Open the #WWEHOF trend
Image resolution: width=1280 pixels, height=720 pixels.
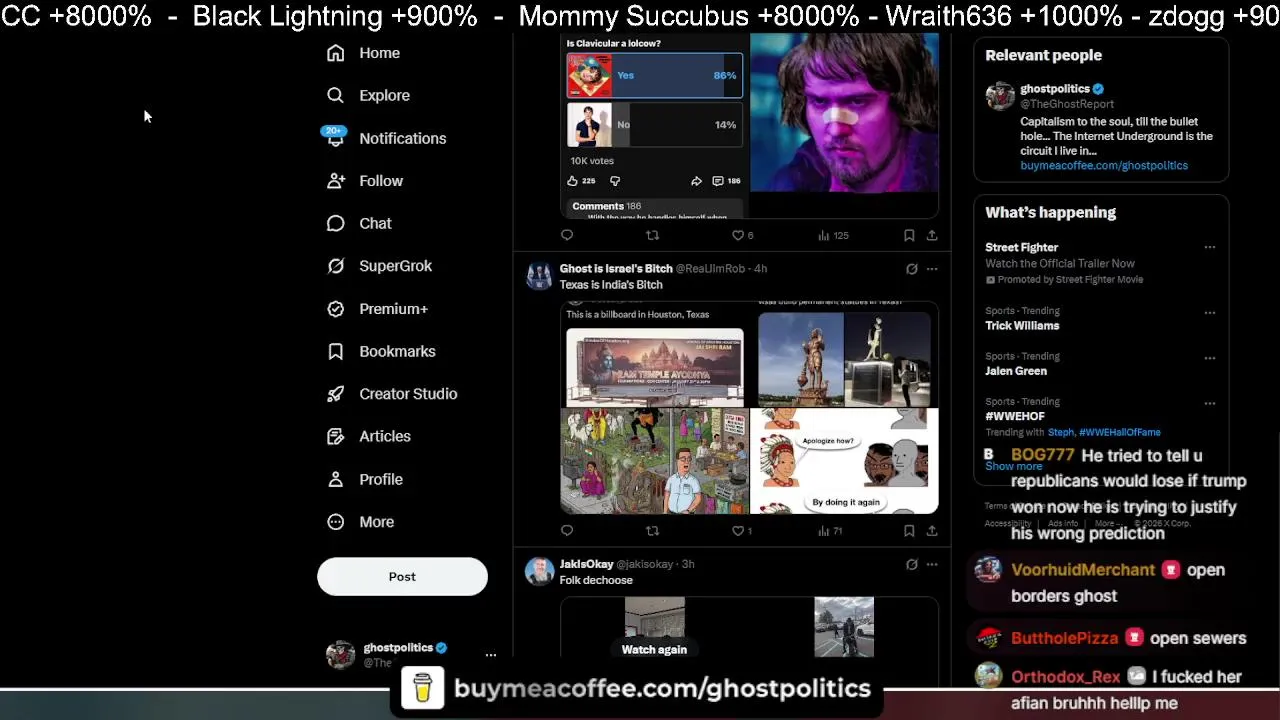click(x=1015, y=416)
